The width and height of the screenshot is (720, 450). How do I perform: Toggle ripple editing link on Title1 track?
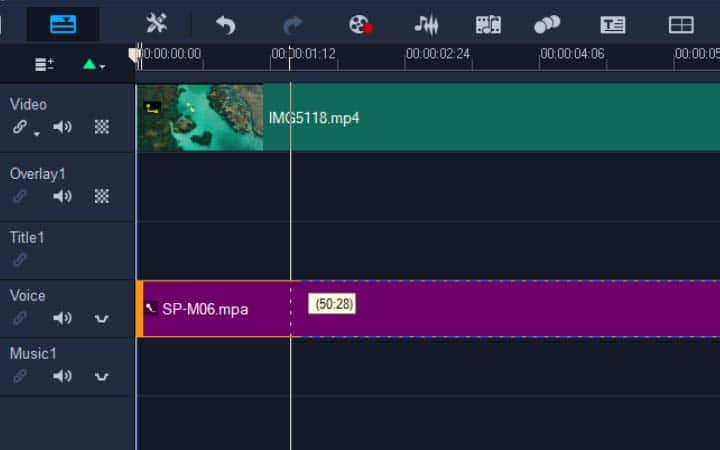[20, 259]
